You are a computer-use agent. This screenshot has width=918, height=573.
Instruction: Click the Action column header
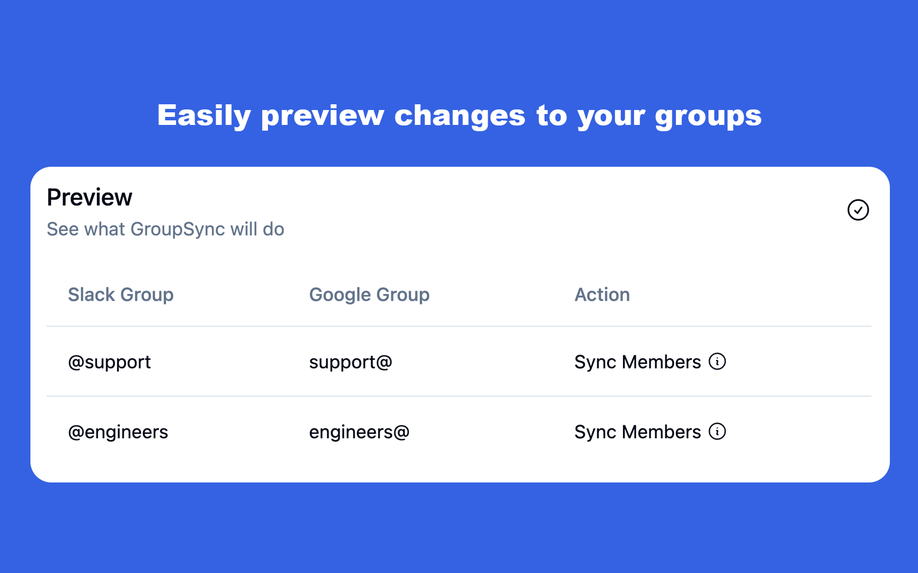coord(602,294)
